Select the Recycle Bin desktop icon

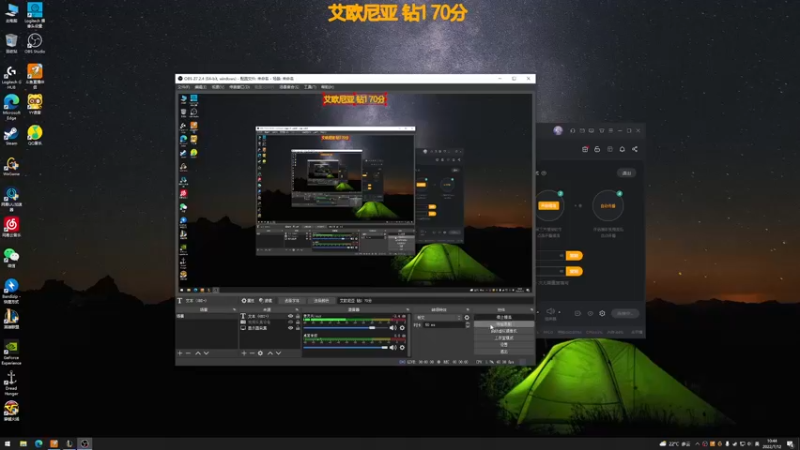11,43
